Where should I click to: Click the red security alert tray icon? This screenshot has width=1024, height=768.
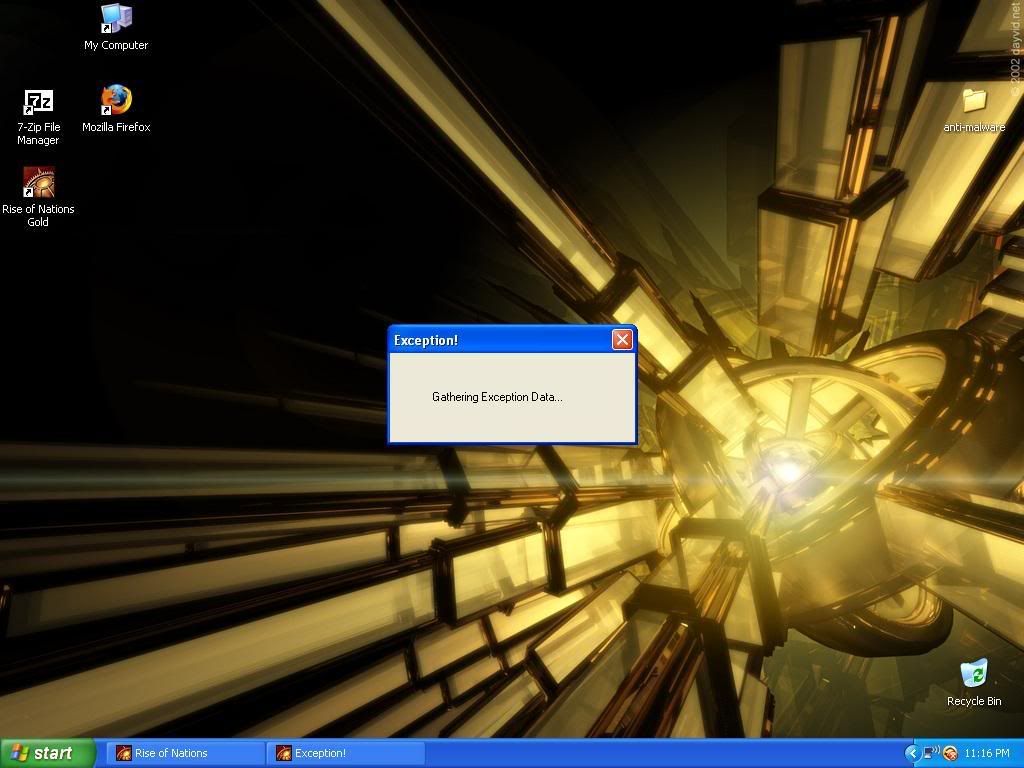click(950, 753)
